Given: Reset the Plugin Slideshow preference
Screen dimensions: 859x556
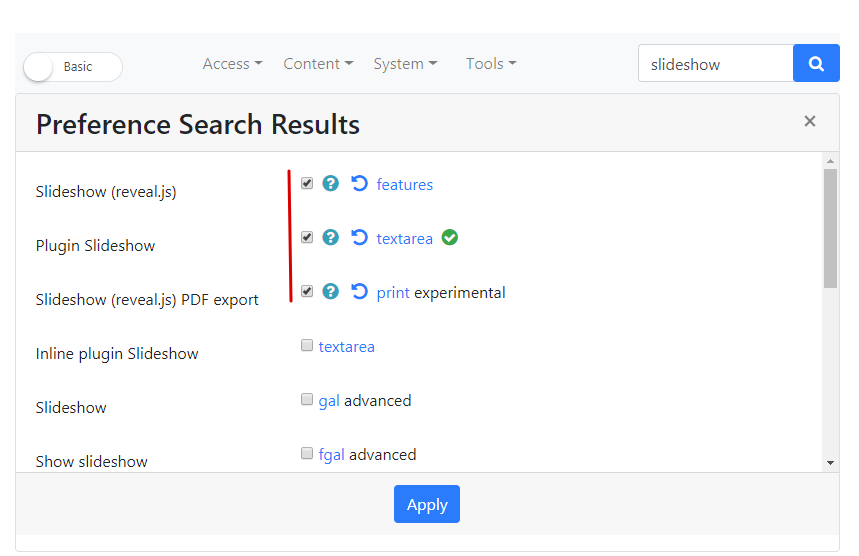Looking at the screenshot, I should tap(359, 237).
